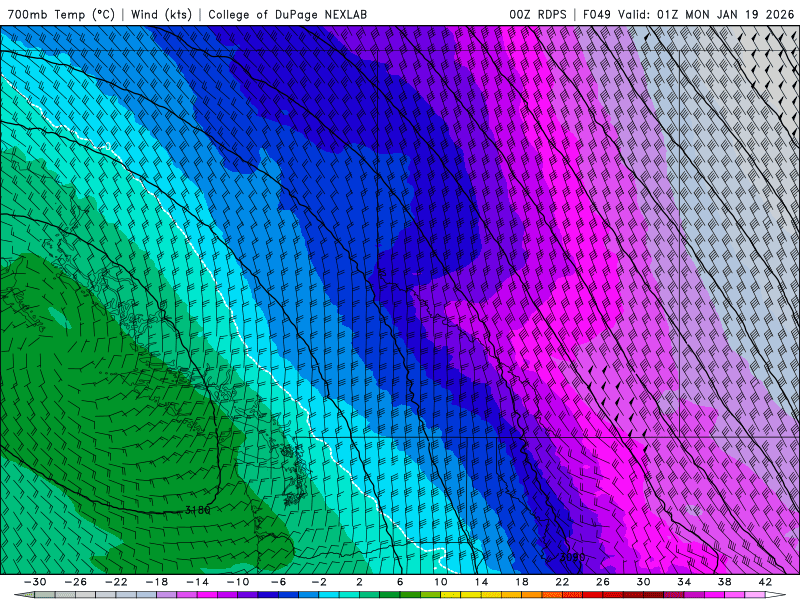Click the "F049" forecast hour text
Screen dimensions: 800x600
596,14
